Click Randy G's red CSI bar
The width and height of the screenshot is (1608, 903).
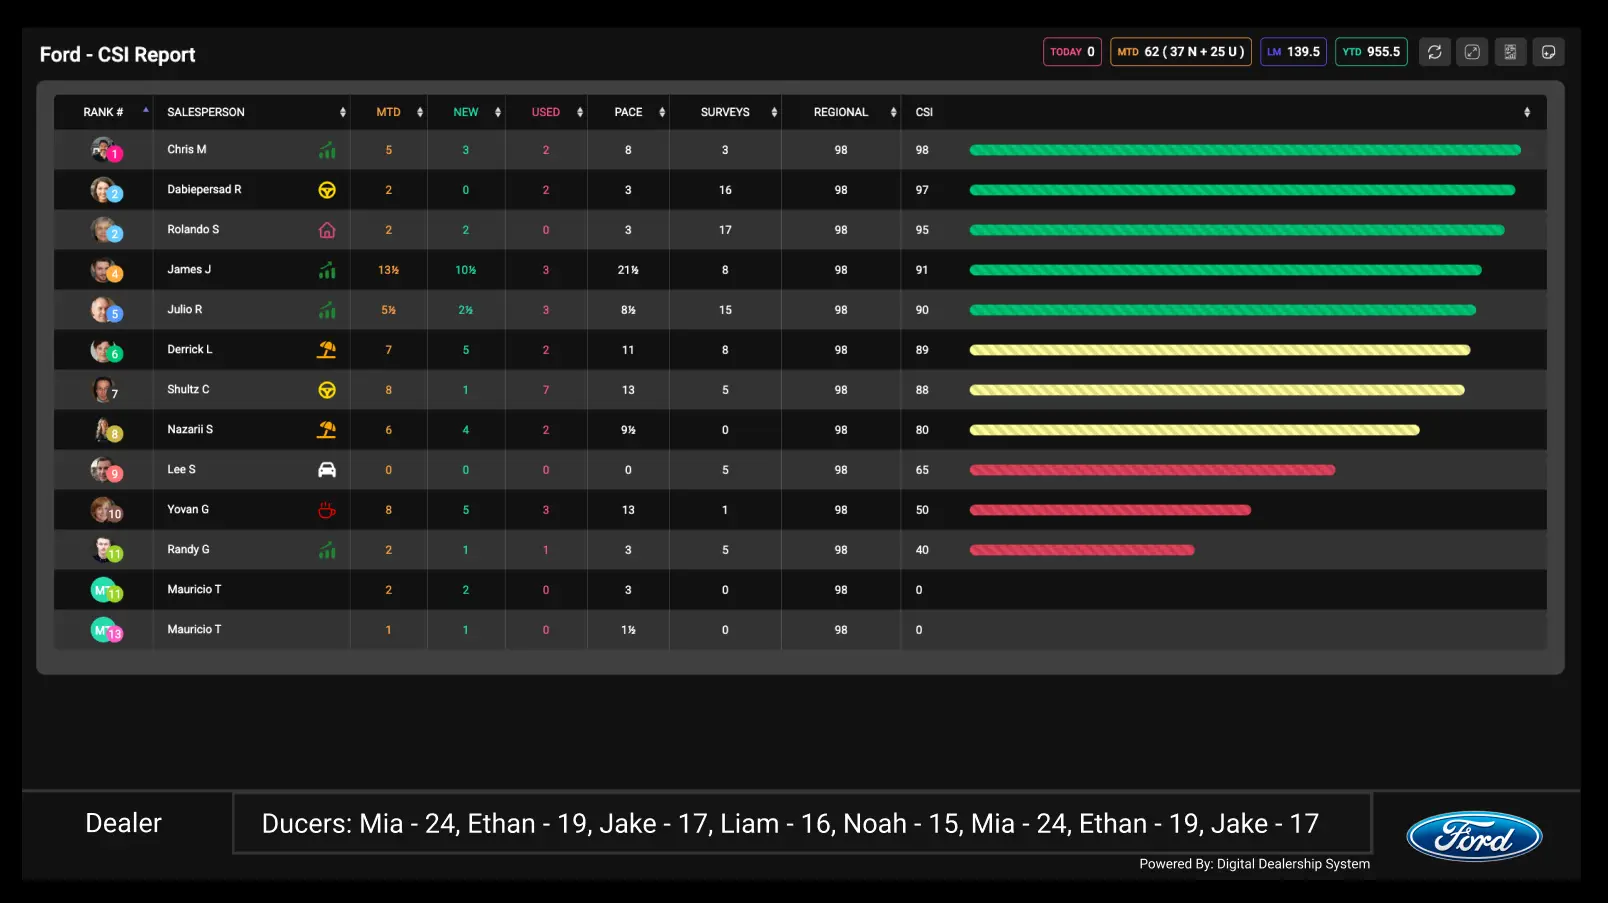coord(1082,550)
